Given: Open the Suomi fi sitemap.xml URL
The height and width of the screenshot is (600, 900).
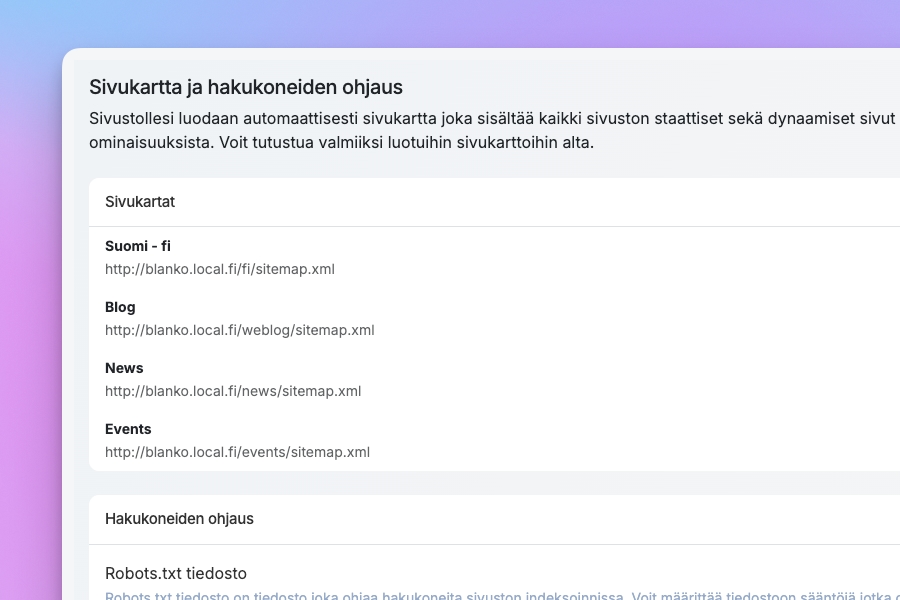Looking at the screenshot, I should point(219,269).
